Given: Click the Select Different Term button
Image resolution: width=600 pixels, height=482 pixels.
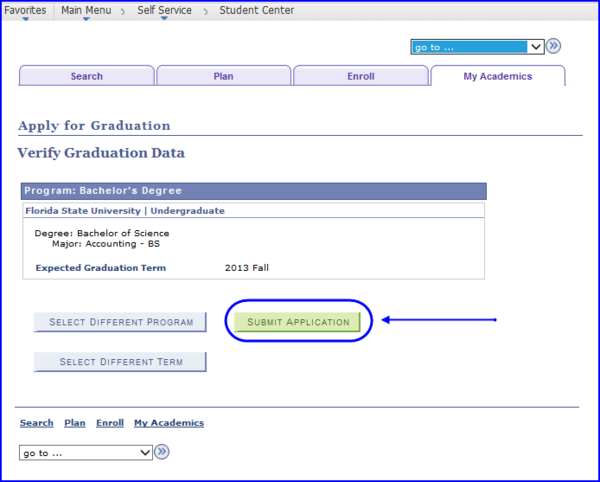Looking at the screenshot, I should 120,362.
